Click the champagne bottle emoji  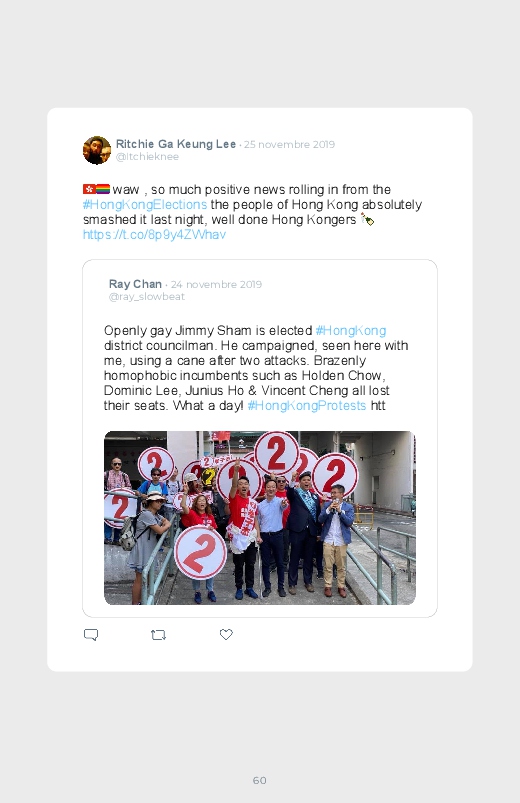click(x=367, y=220)
